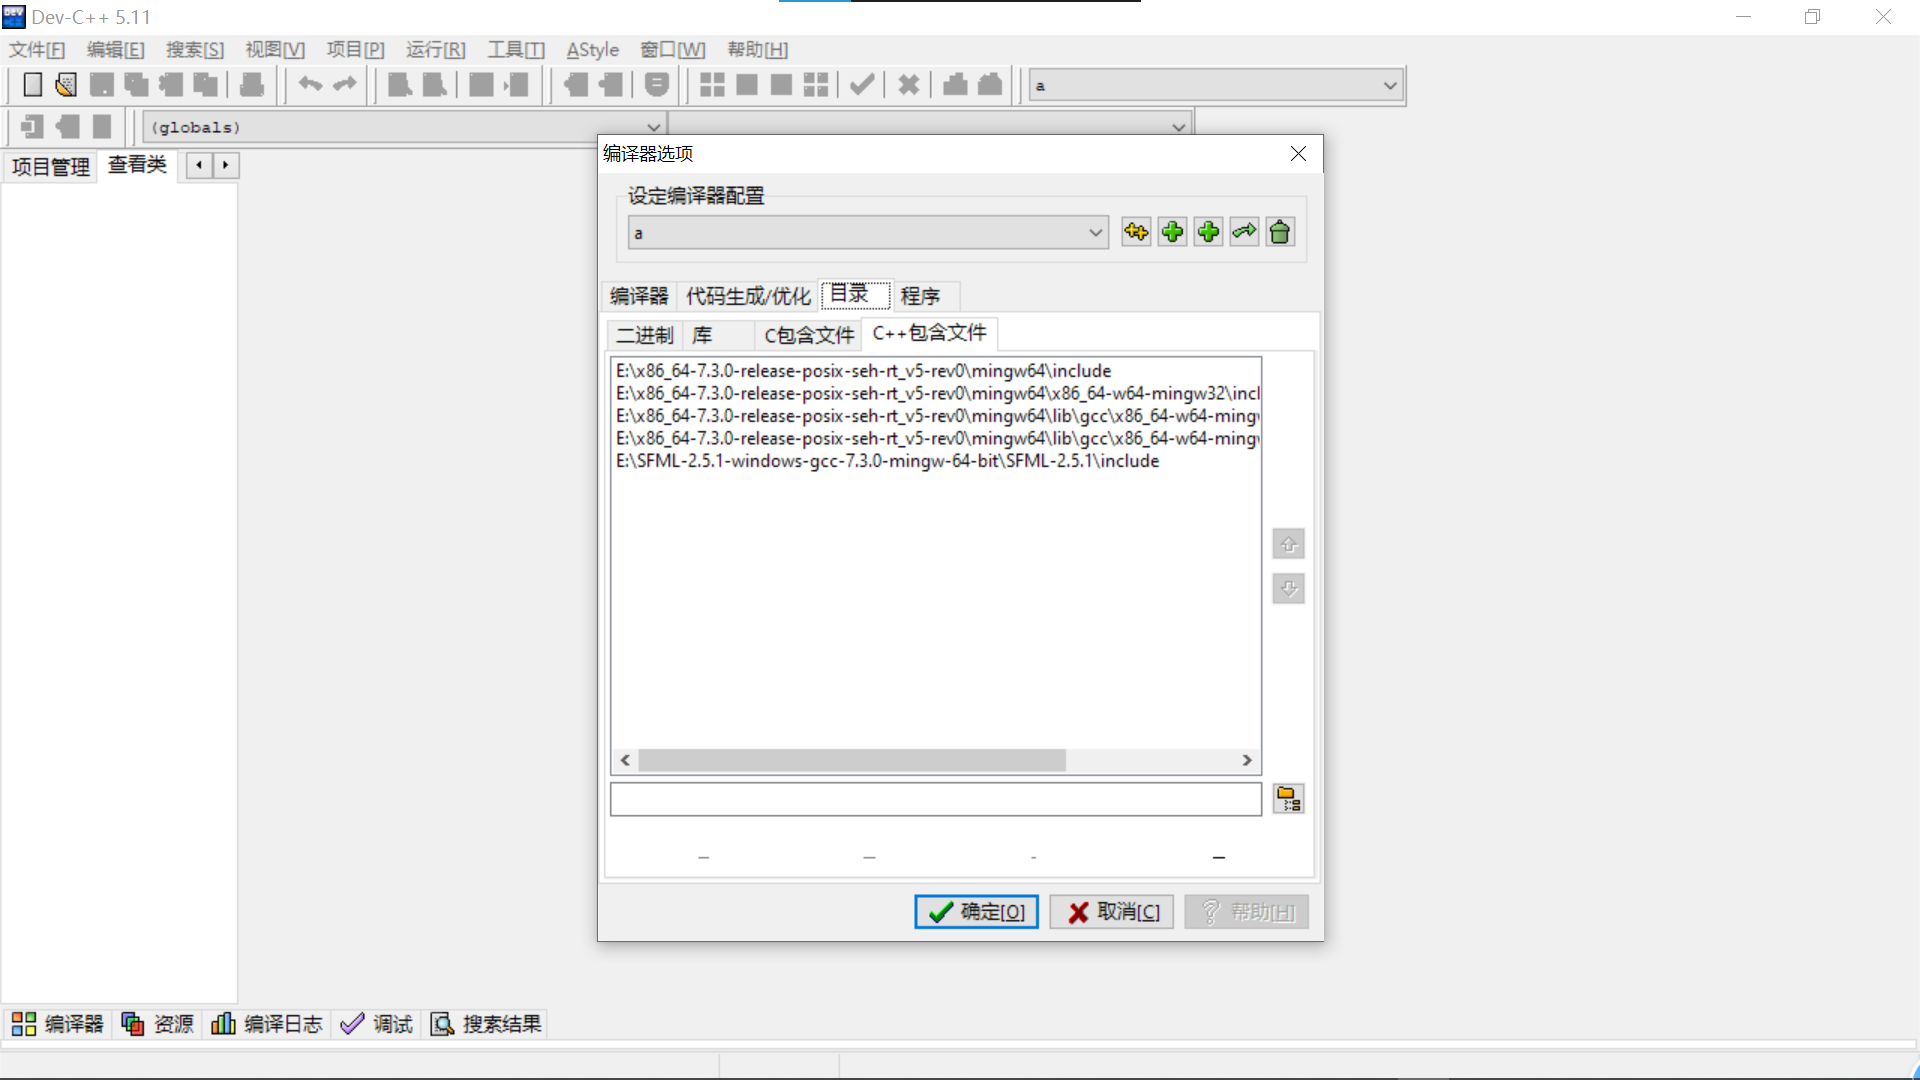1920x1080 pixels.
Task: Switch to the 二进制 tab
Action: [643, 335]
